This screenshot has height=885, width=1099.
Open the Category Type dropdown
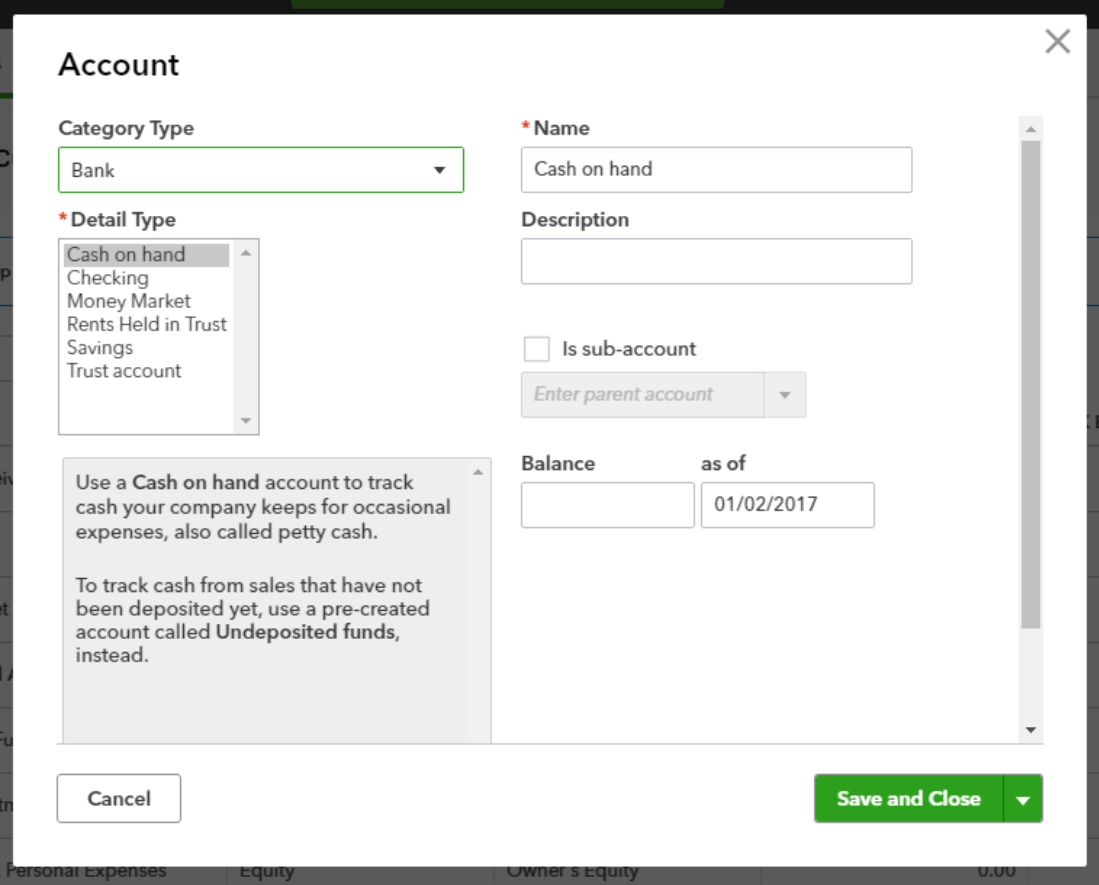click(441, 170)
